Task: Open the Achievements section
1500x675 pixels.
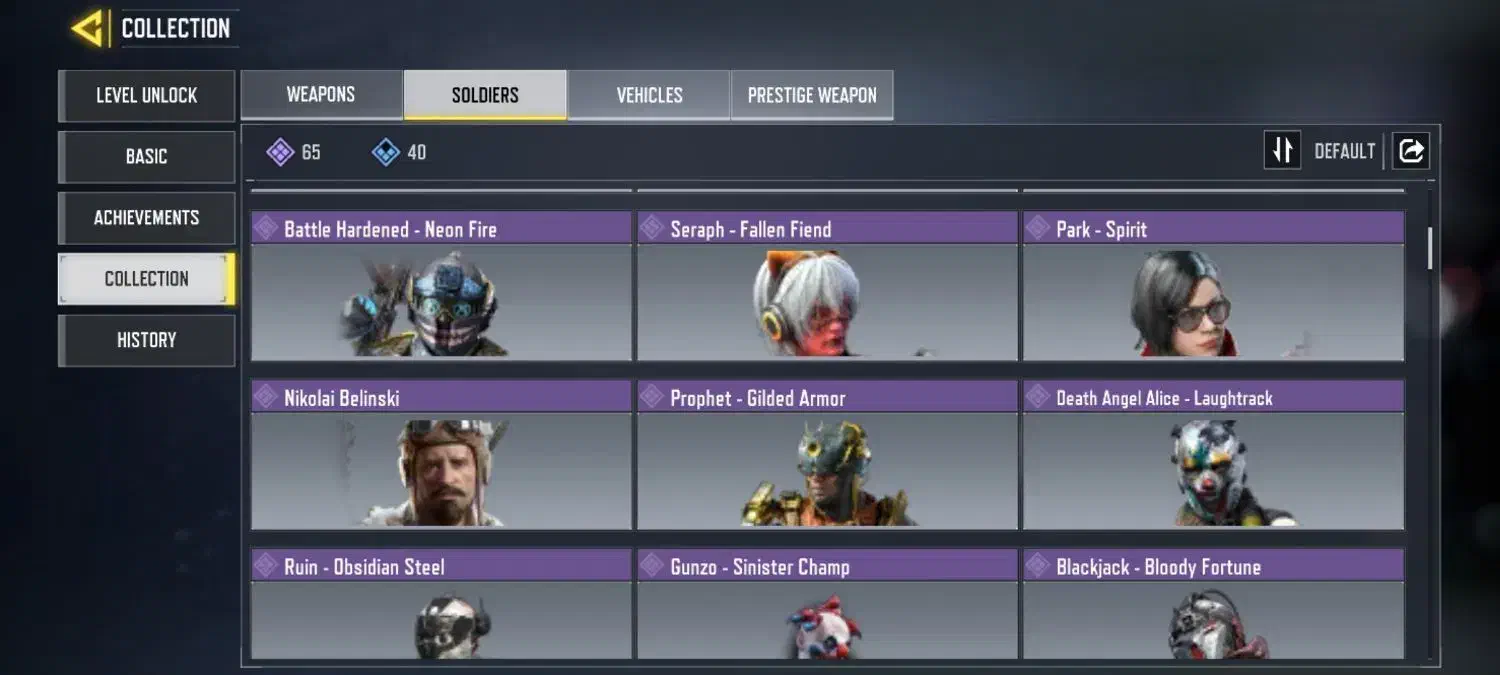Action: coord(147,218)
